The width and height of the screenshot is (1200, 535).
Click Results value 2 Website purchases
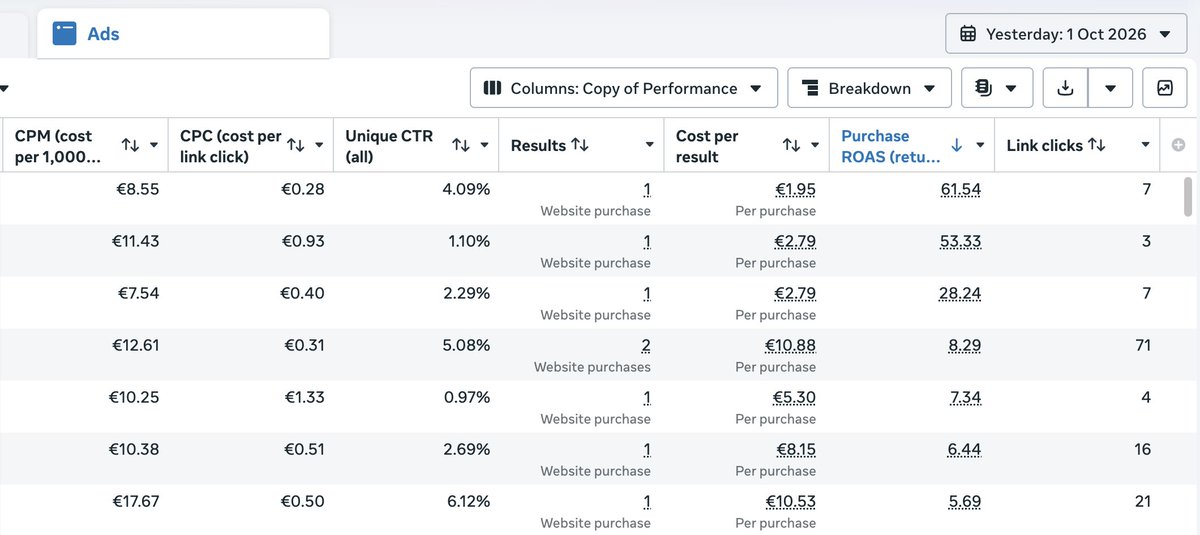(x=646, y=346)
